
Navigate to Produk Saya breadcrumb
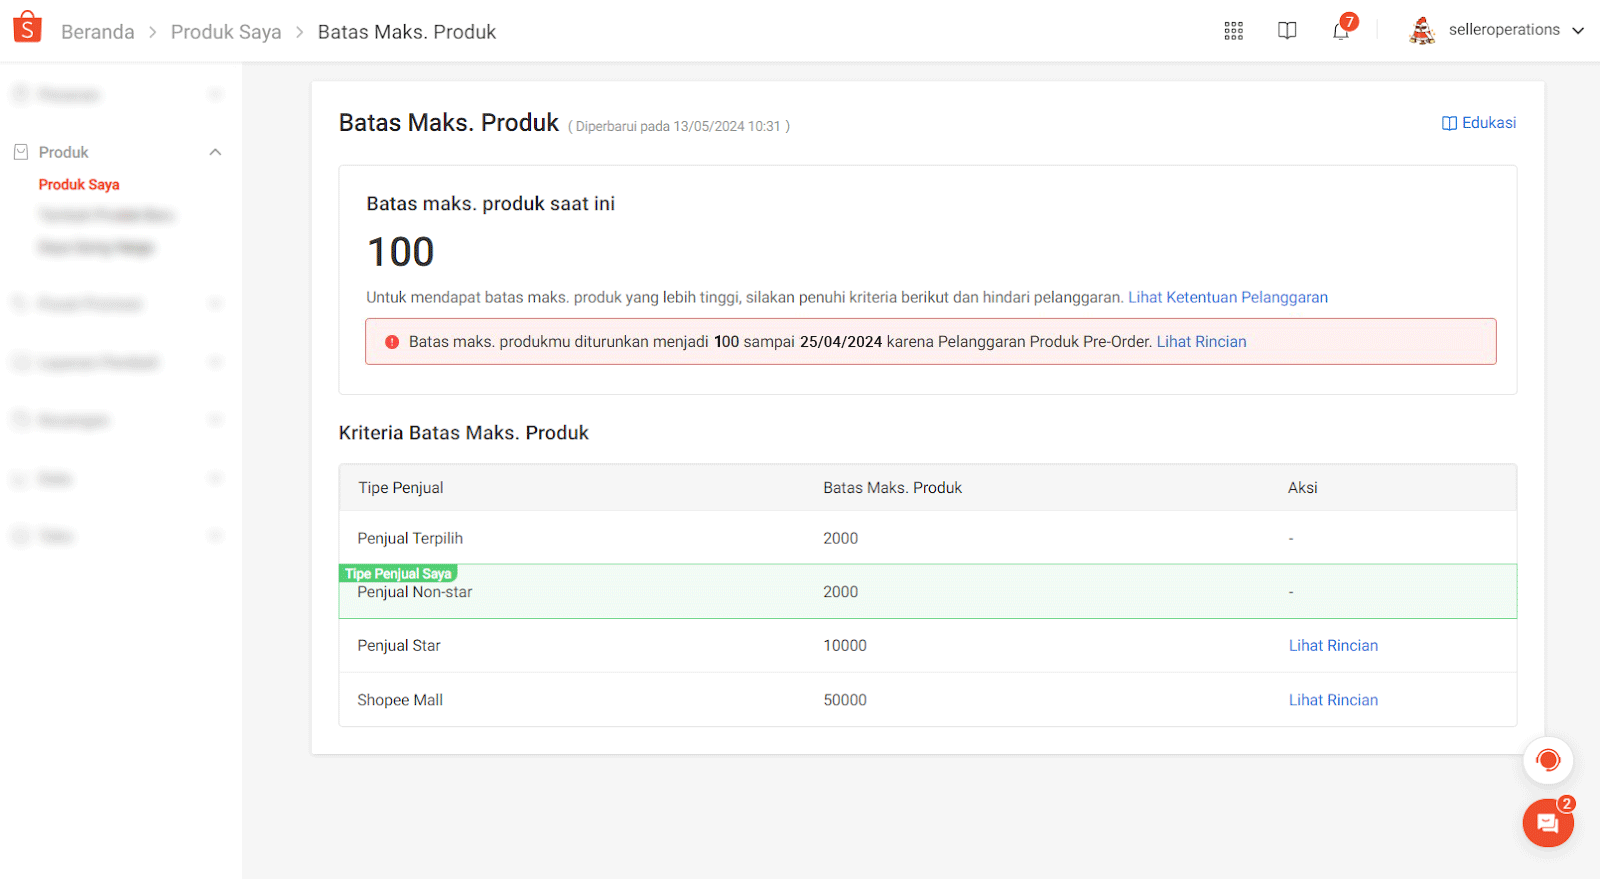click(226, 32)
